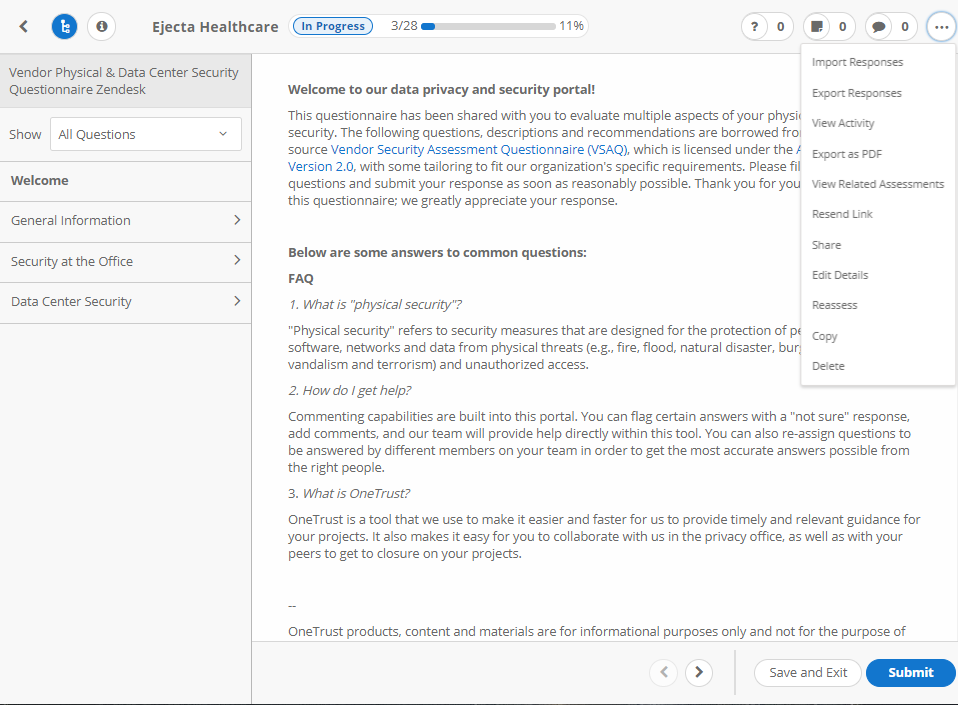Click the previous page arrow icon
This screenshot has width=958, height=705.
coord(663,672)
